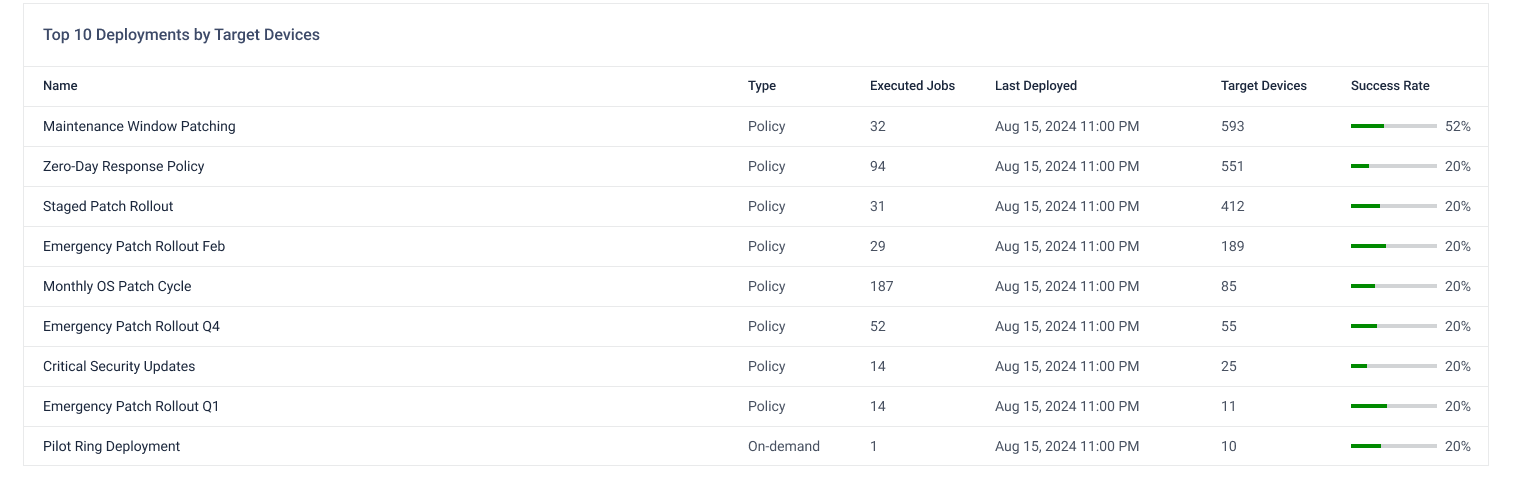Select Monthly OS Patch Cycle row
1521x485 pixels.
point(117,287)
